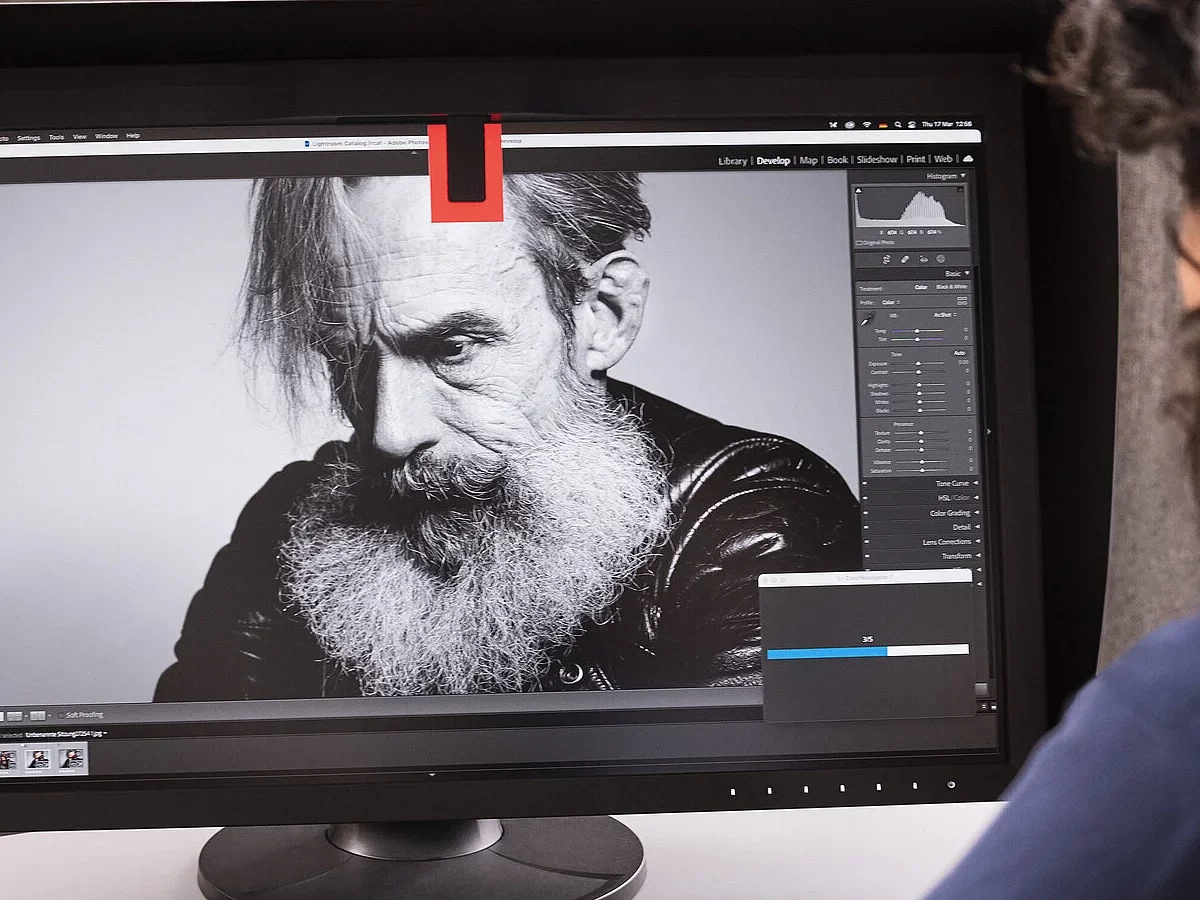Screen dimensions: 1200x900
Task: Toggle the Lens Corrections panel switch
Action: (867, 541)
